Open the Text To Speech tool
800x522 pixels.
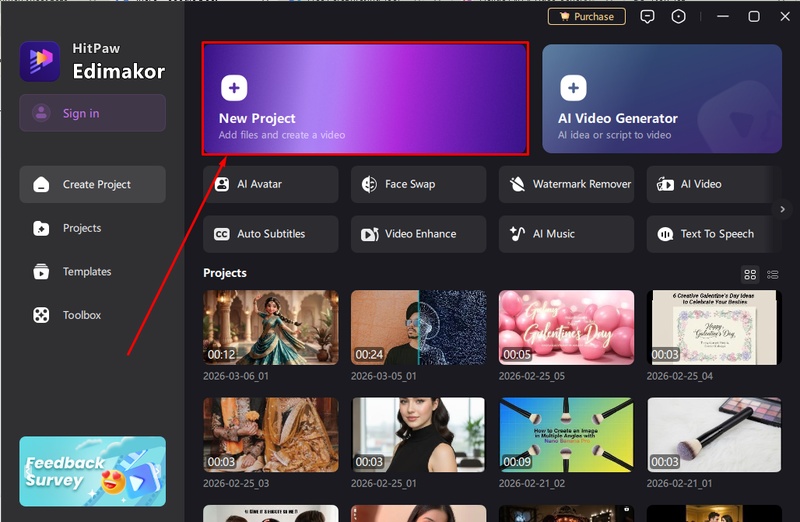click(714, 234)
